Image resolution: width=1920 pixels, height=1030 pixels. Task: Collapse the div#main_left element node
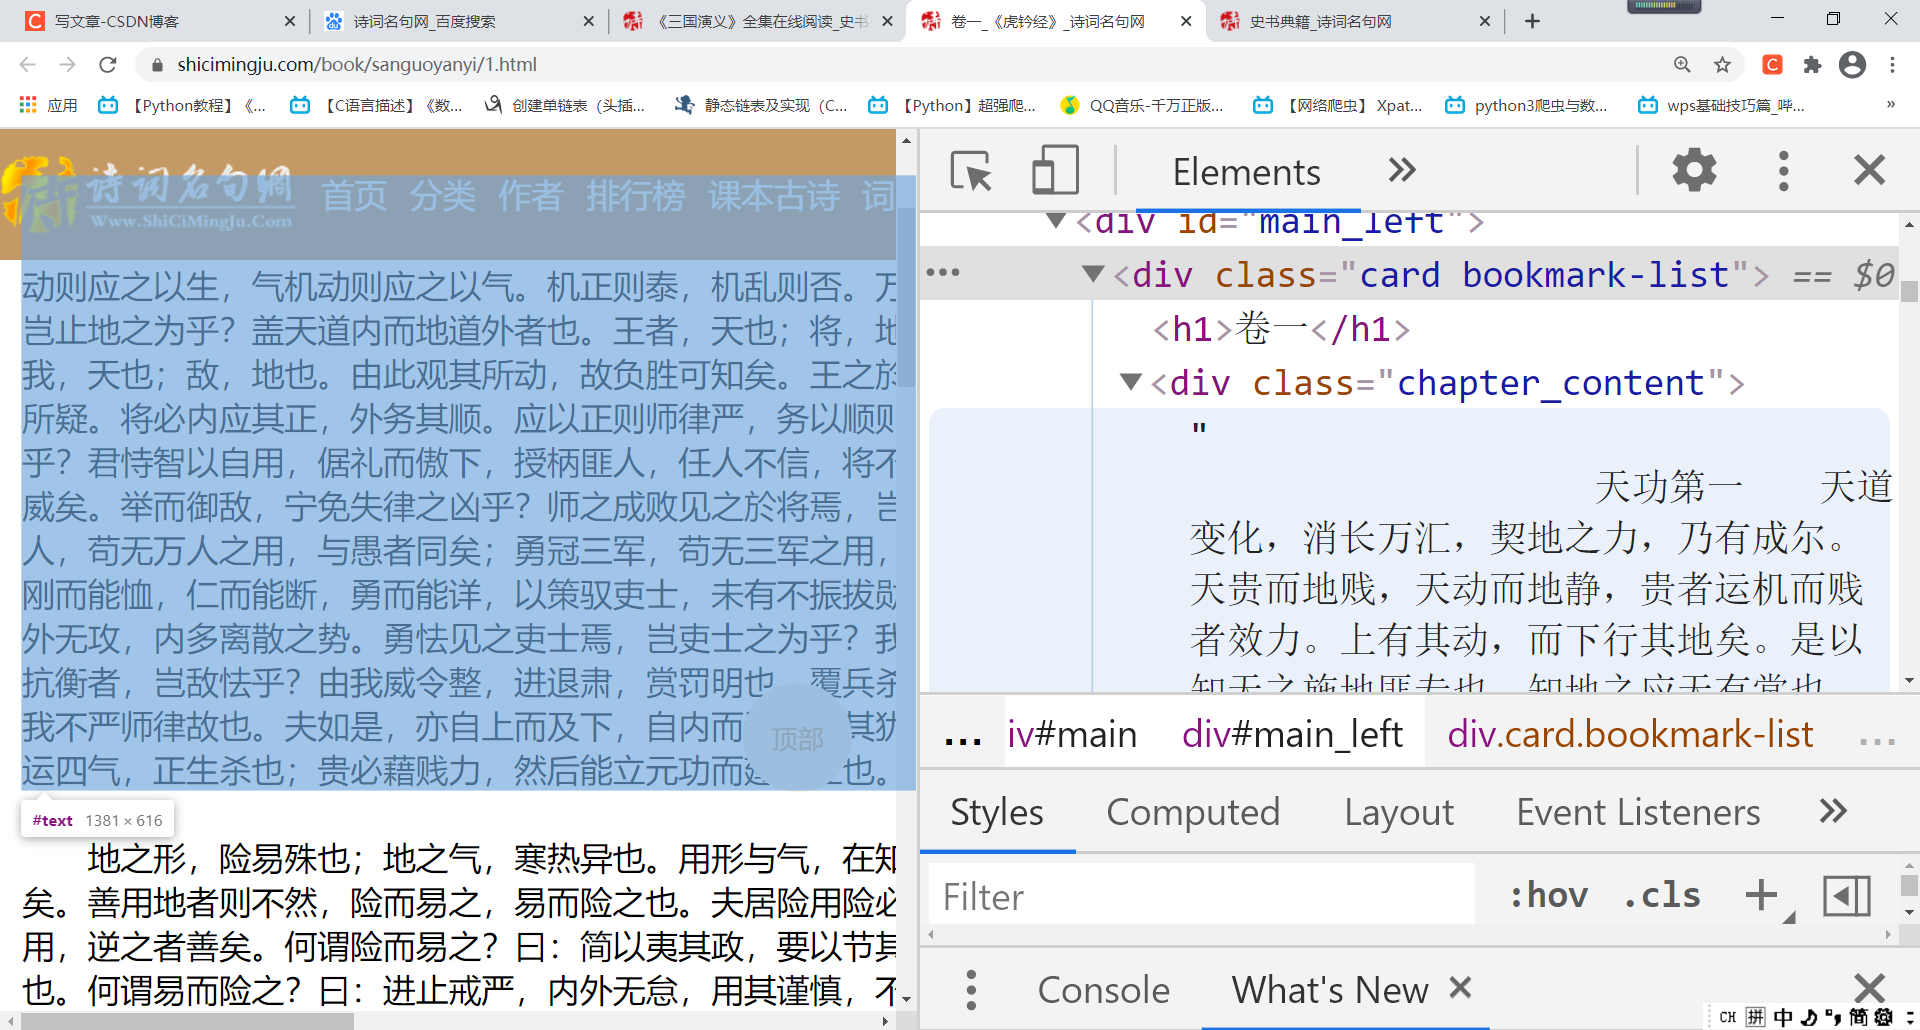tap(1055, 221)
